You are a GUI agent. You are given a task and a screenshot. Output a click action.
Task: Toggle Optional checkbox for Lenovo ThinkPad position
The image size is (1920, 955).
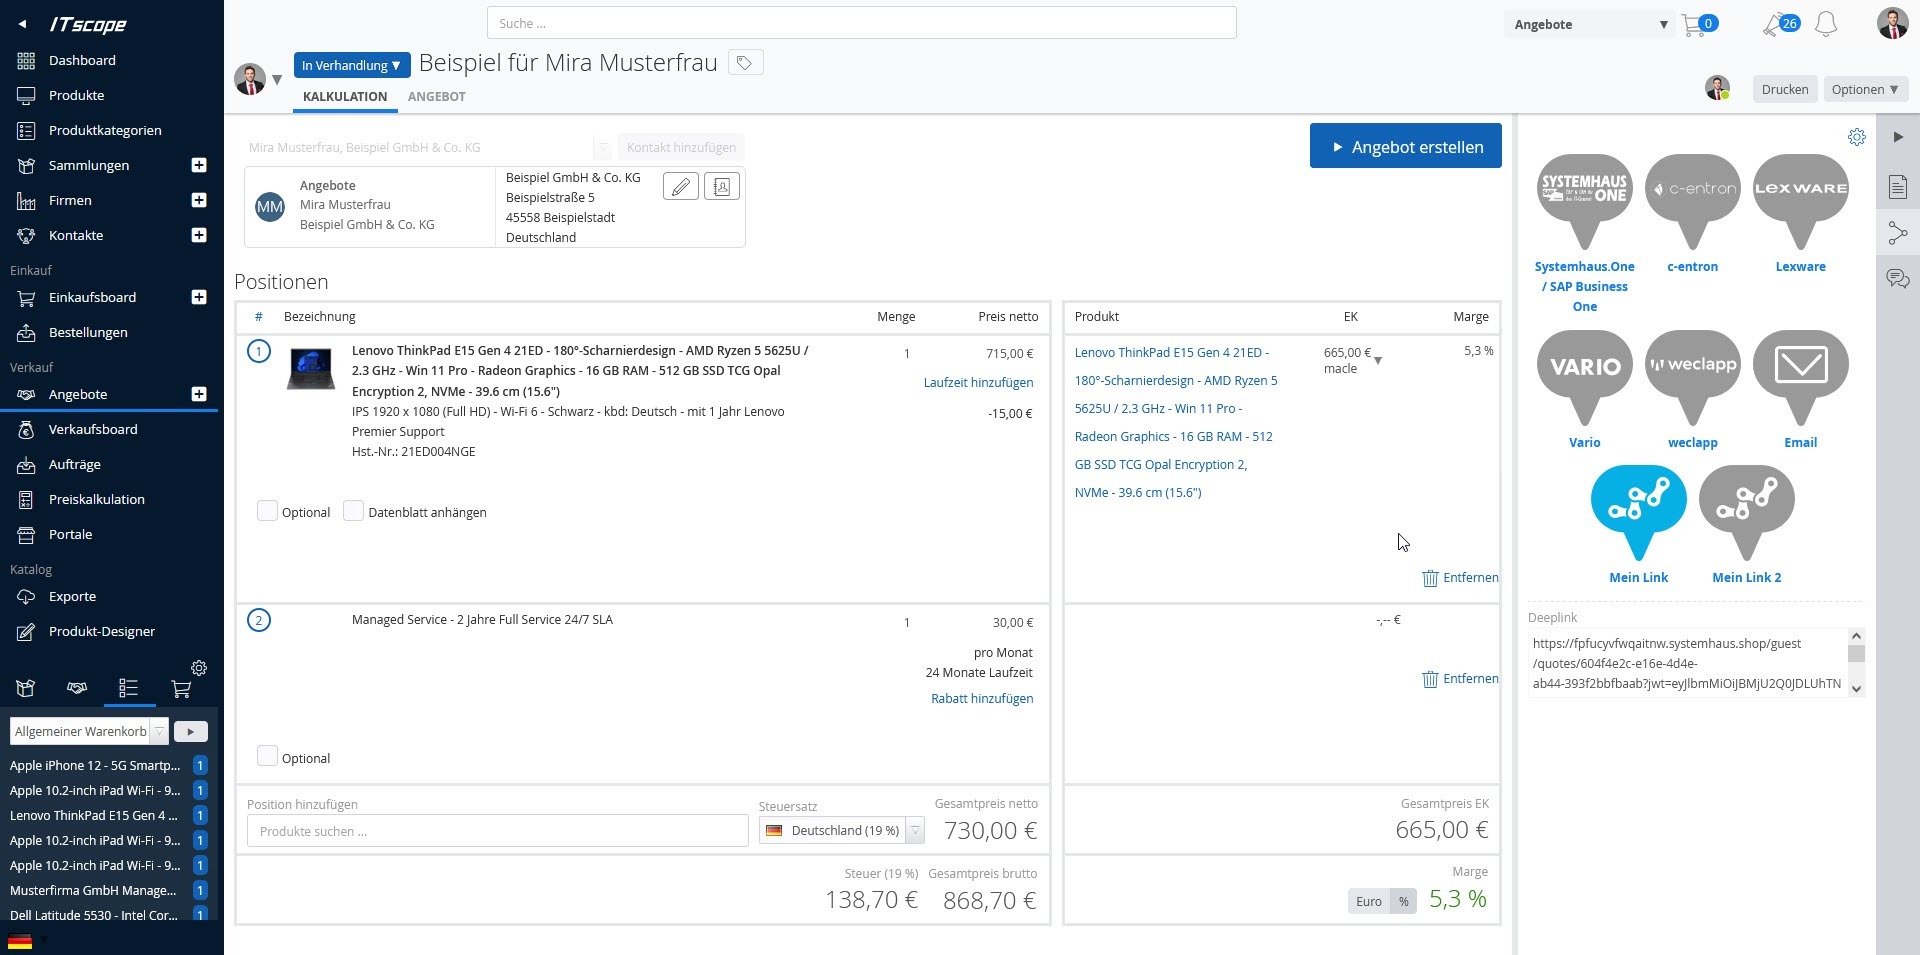point(267,511)
